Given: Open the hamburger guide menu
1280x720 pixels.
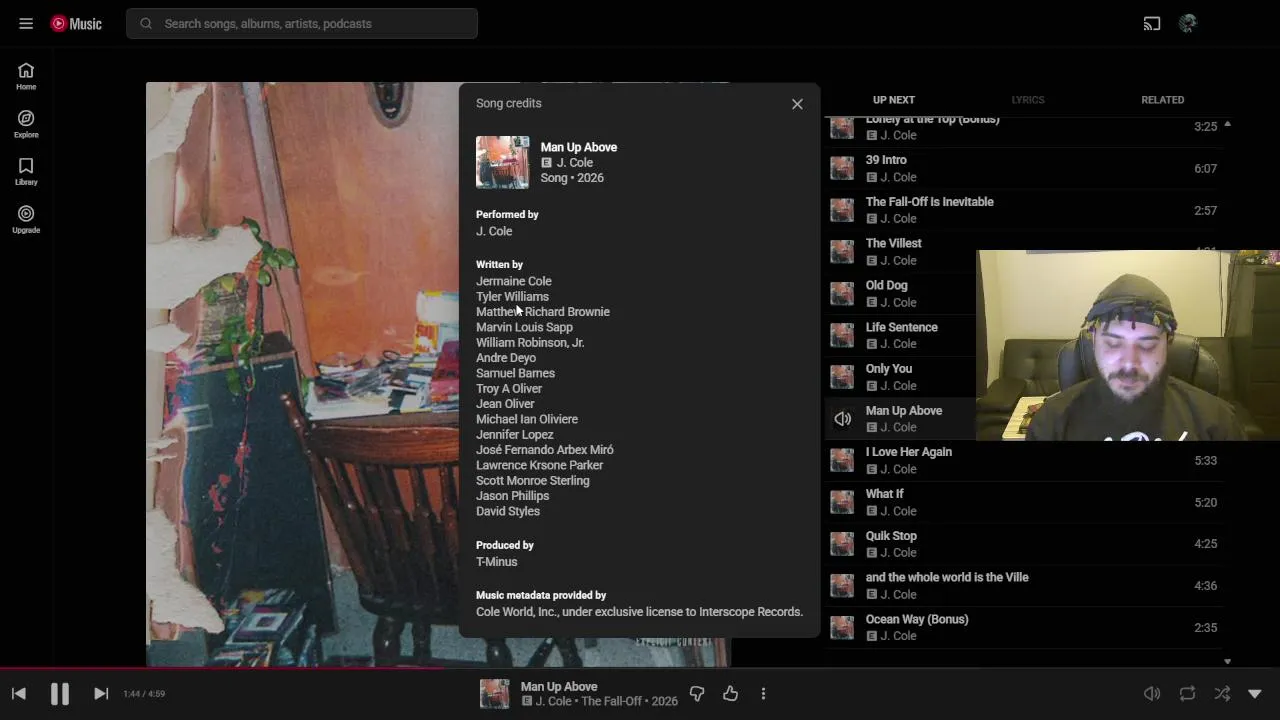Looking at the screenshot, I should coord(26,23).
